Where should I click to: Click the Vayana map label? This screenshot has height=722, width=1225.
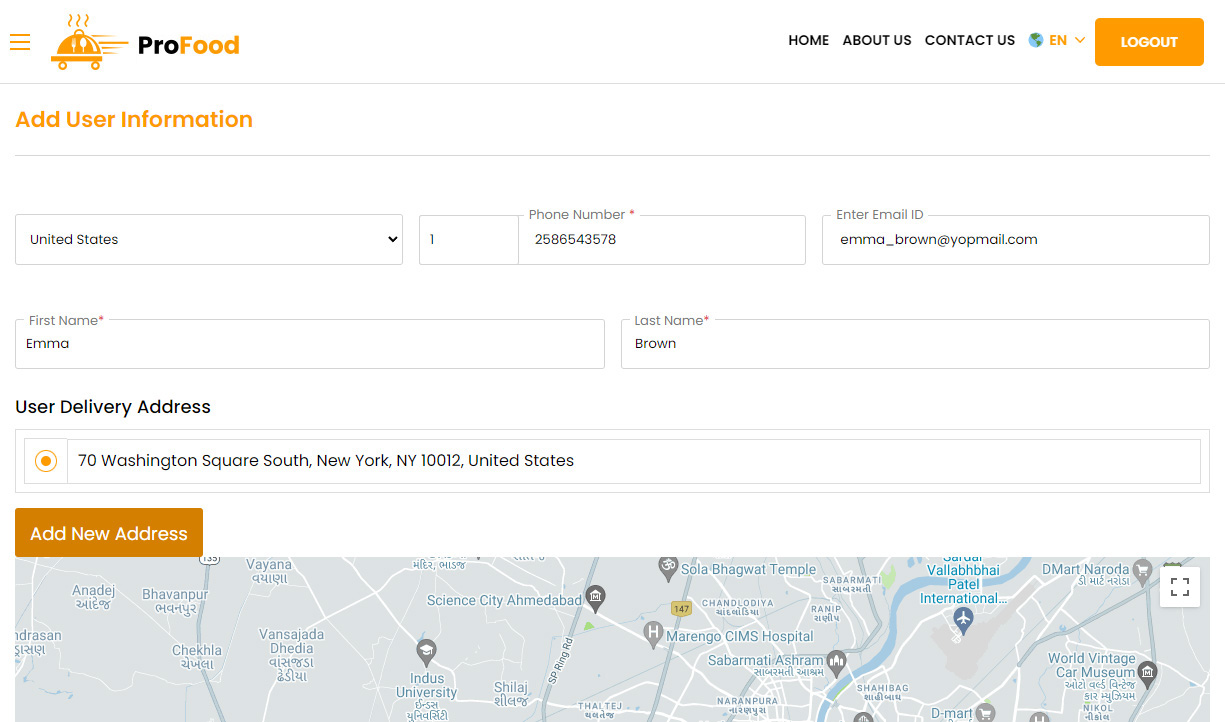tap(269, 571)
